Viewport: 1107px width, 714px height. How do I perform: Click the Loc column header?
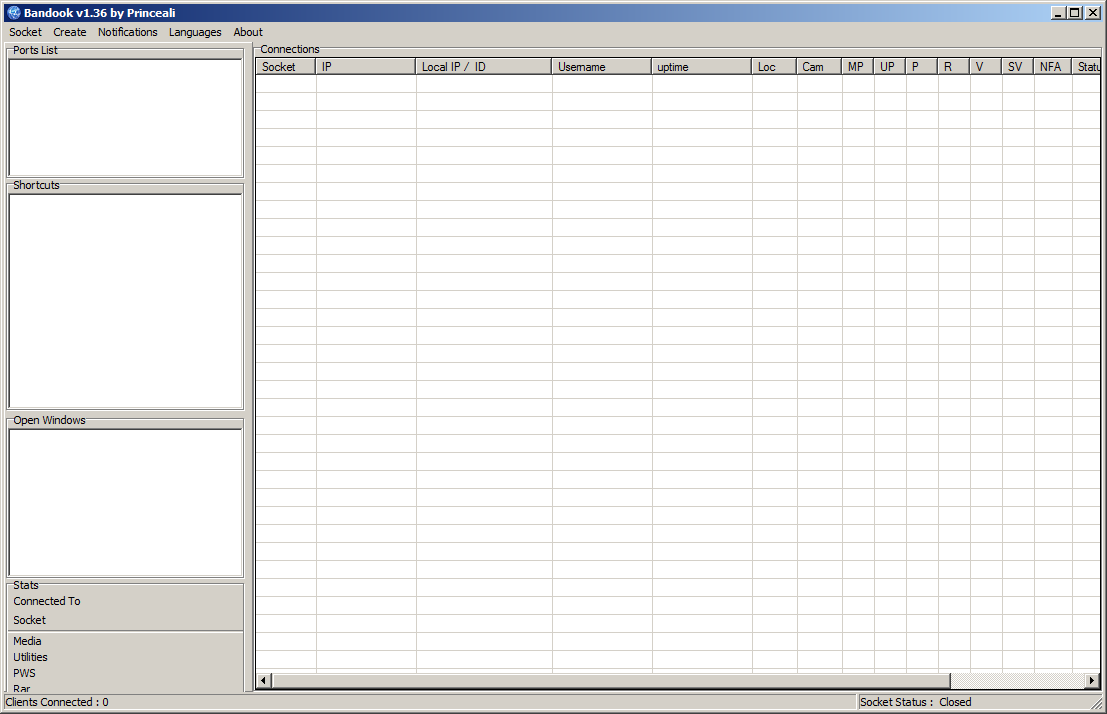tap(774, 67)
